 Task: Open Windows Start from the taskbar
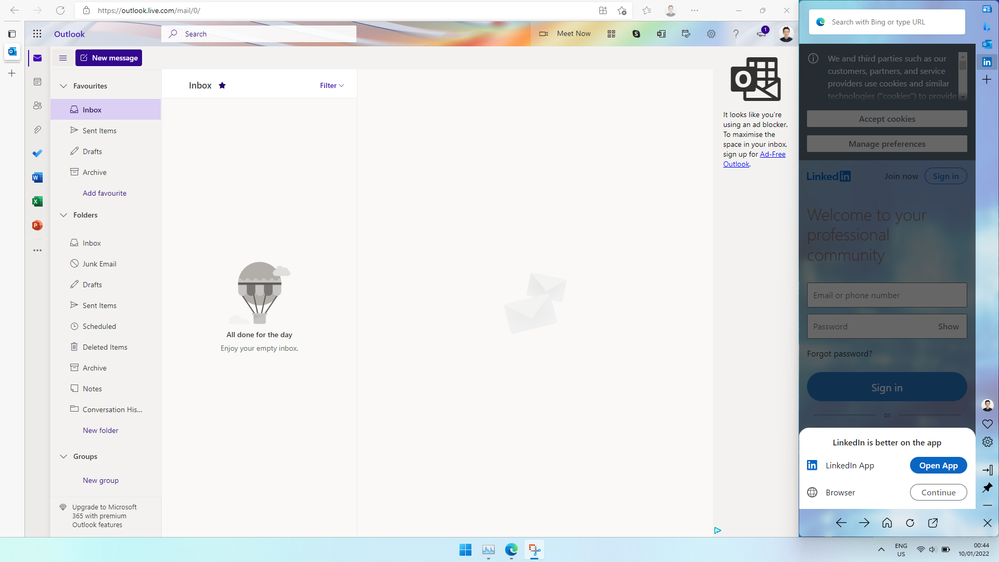465,550
